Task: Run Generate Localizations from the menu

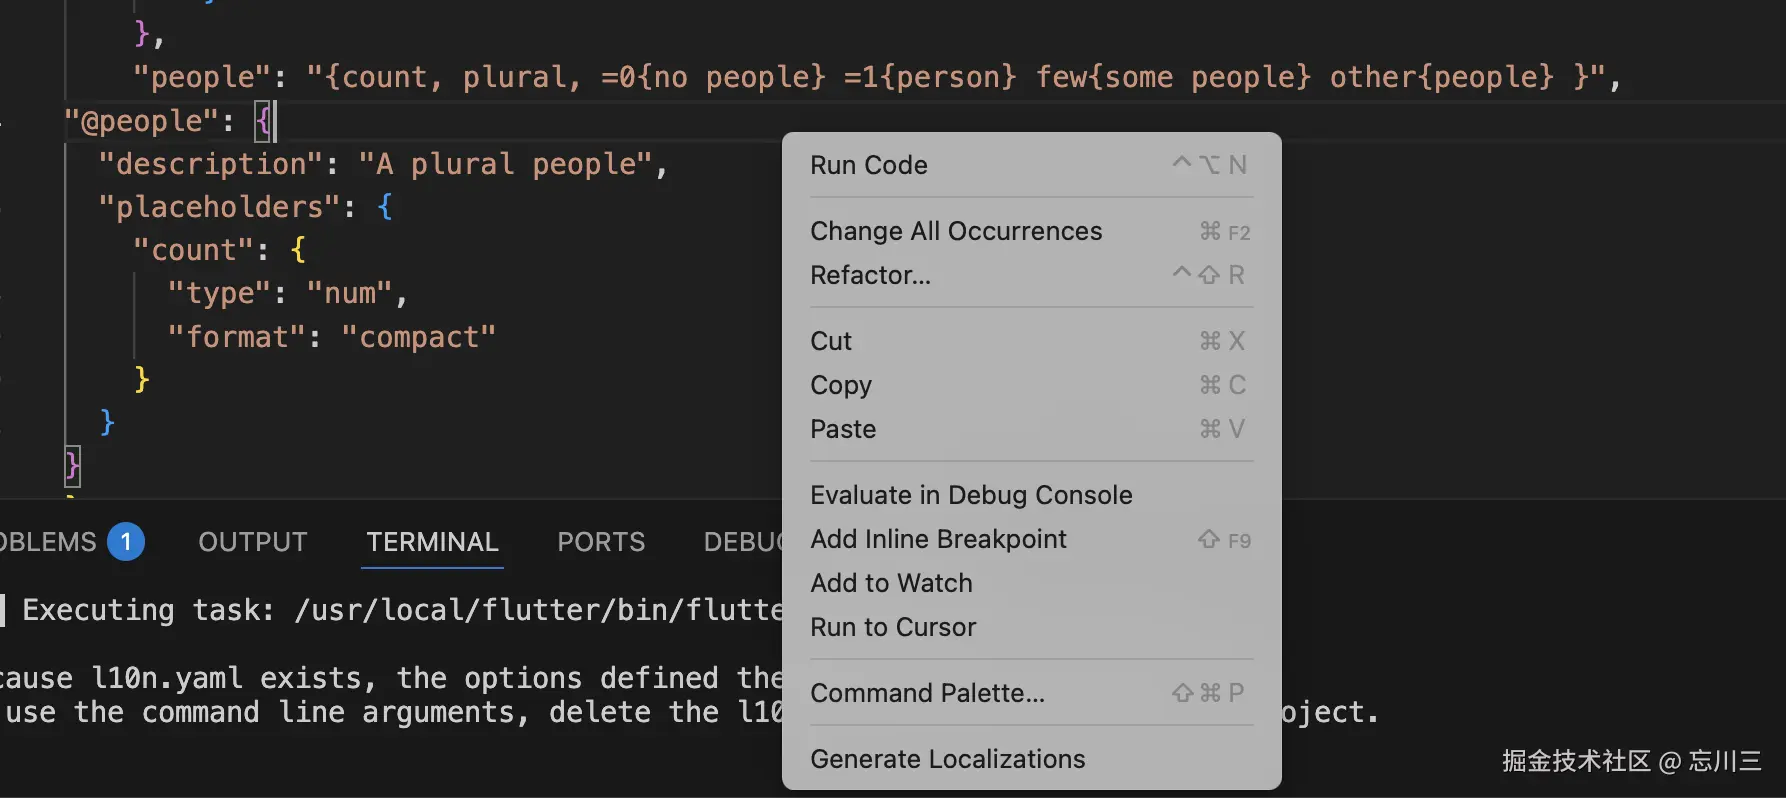Action: click(947, 759)
